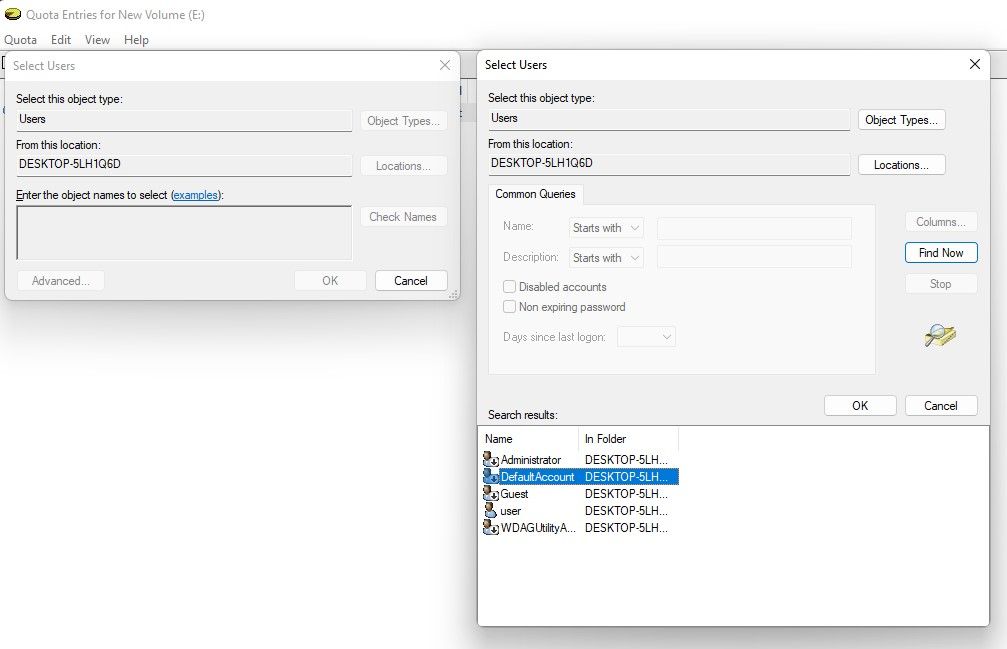The image size is (1007, 649).
Task: Close the active Select Users dialog
Action: click(x=975, y=65)
